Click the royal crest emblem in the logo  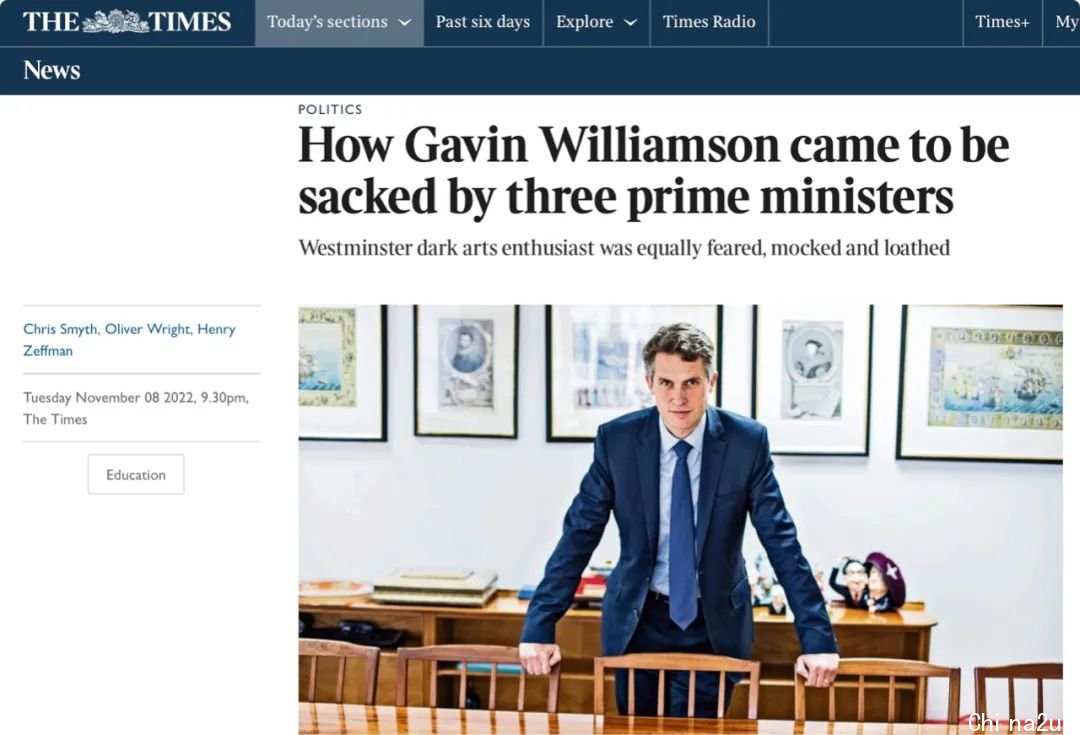click(115, 21)
